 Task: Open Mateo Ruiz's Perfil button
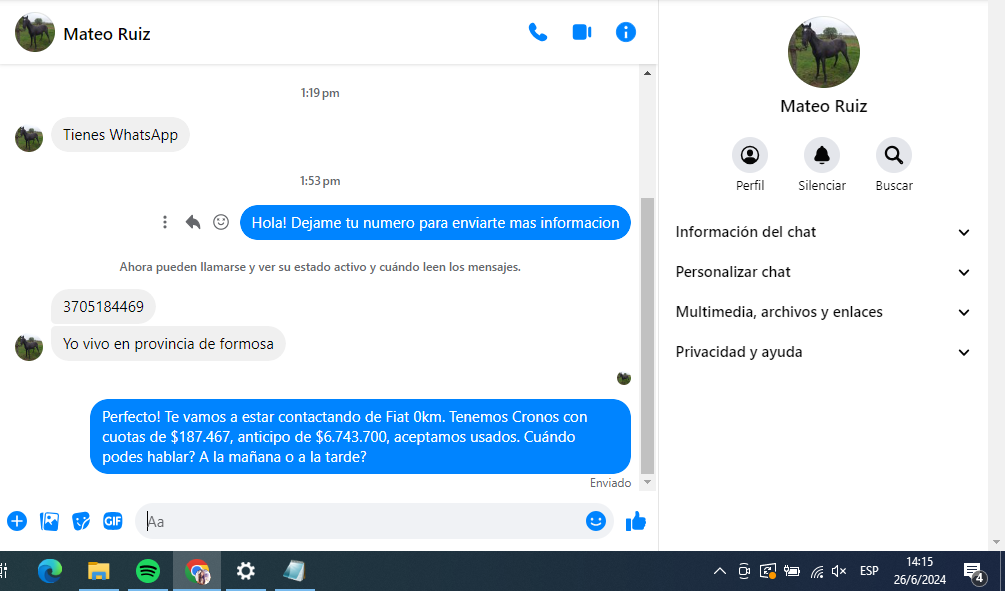coord(750,155)
